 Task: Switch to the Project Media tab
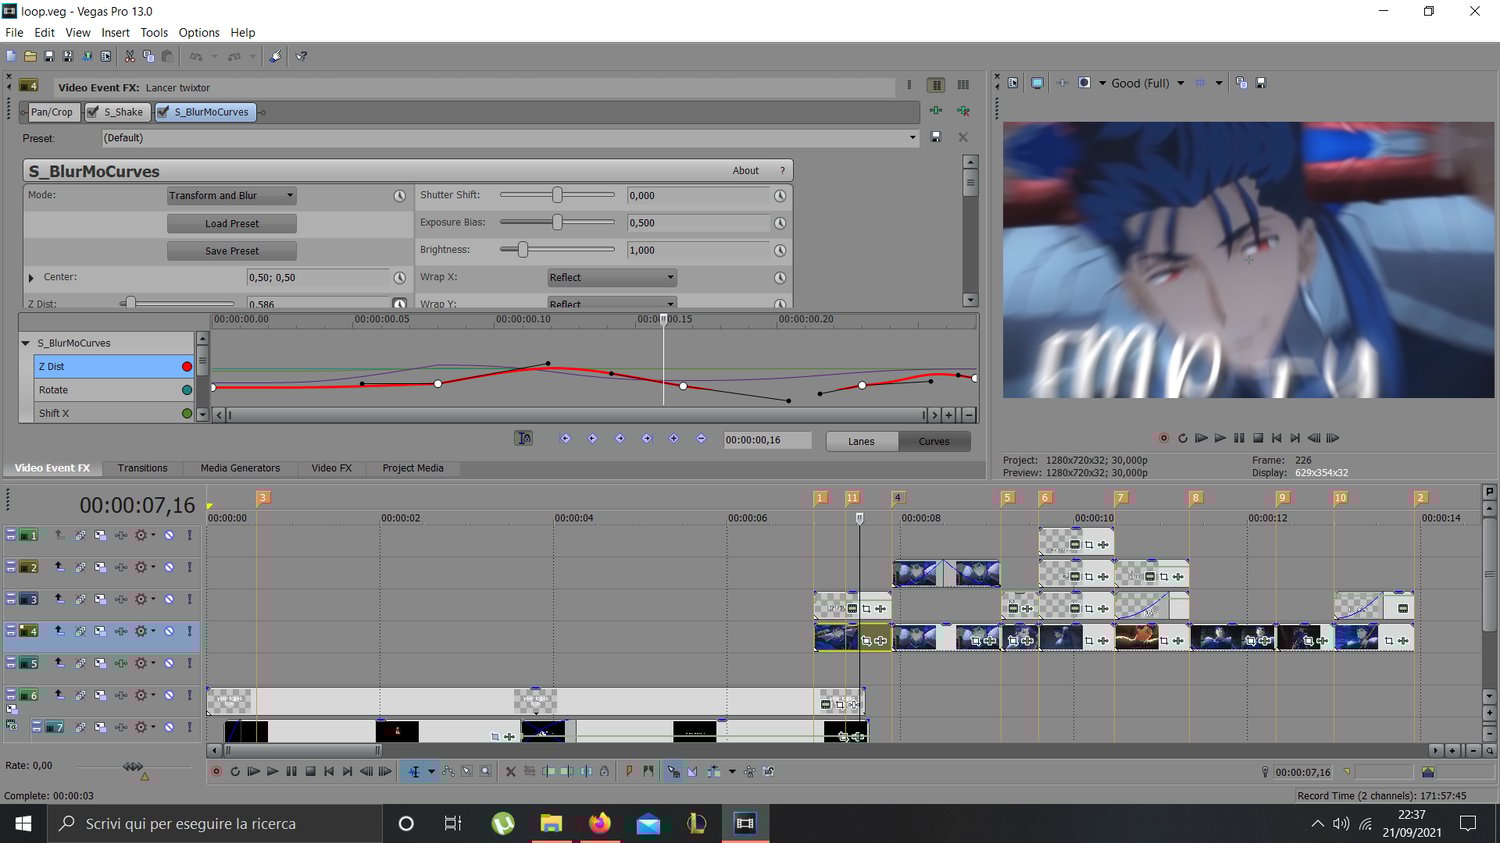(x=413, y=468)
